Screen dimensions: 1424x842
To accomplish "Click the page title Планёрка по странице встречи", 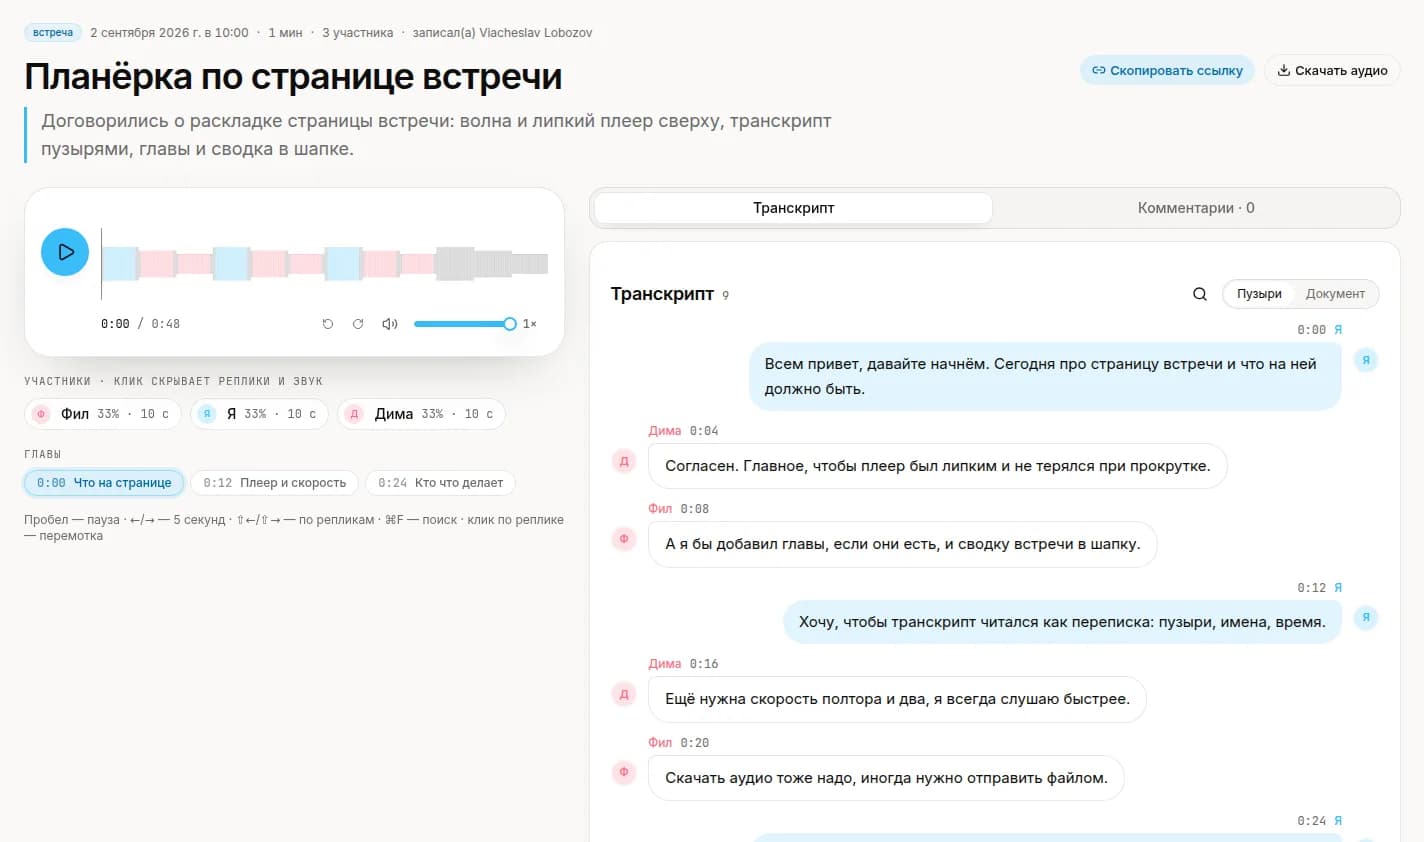I will click(293, 77).
